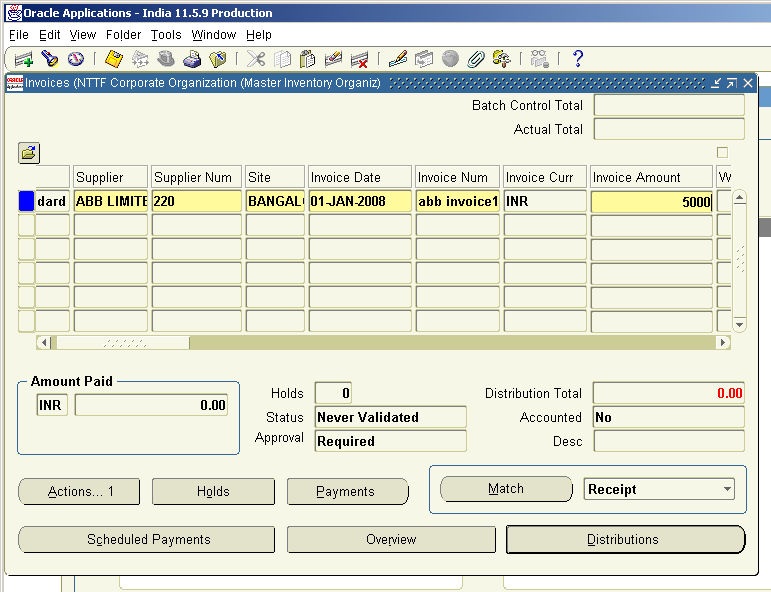Screen dimensions: 771x592
Task: Open the Edit menu
Action: coord(50,35)
